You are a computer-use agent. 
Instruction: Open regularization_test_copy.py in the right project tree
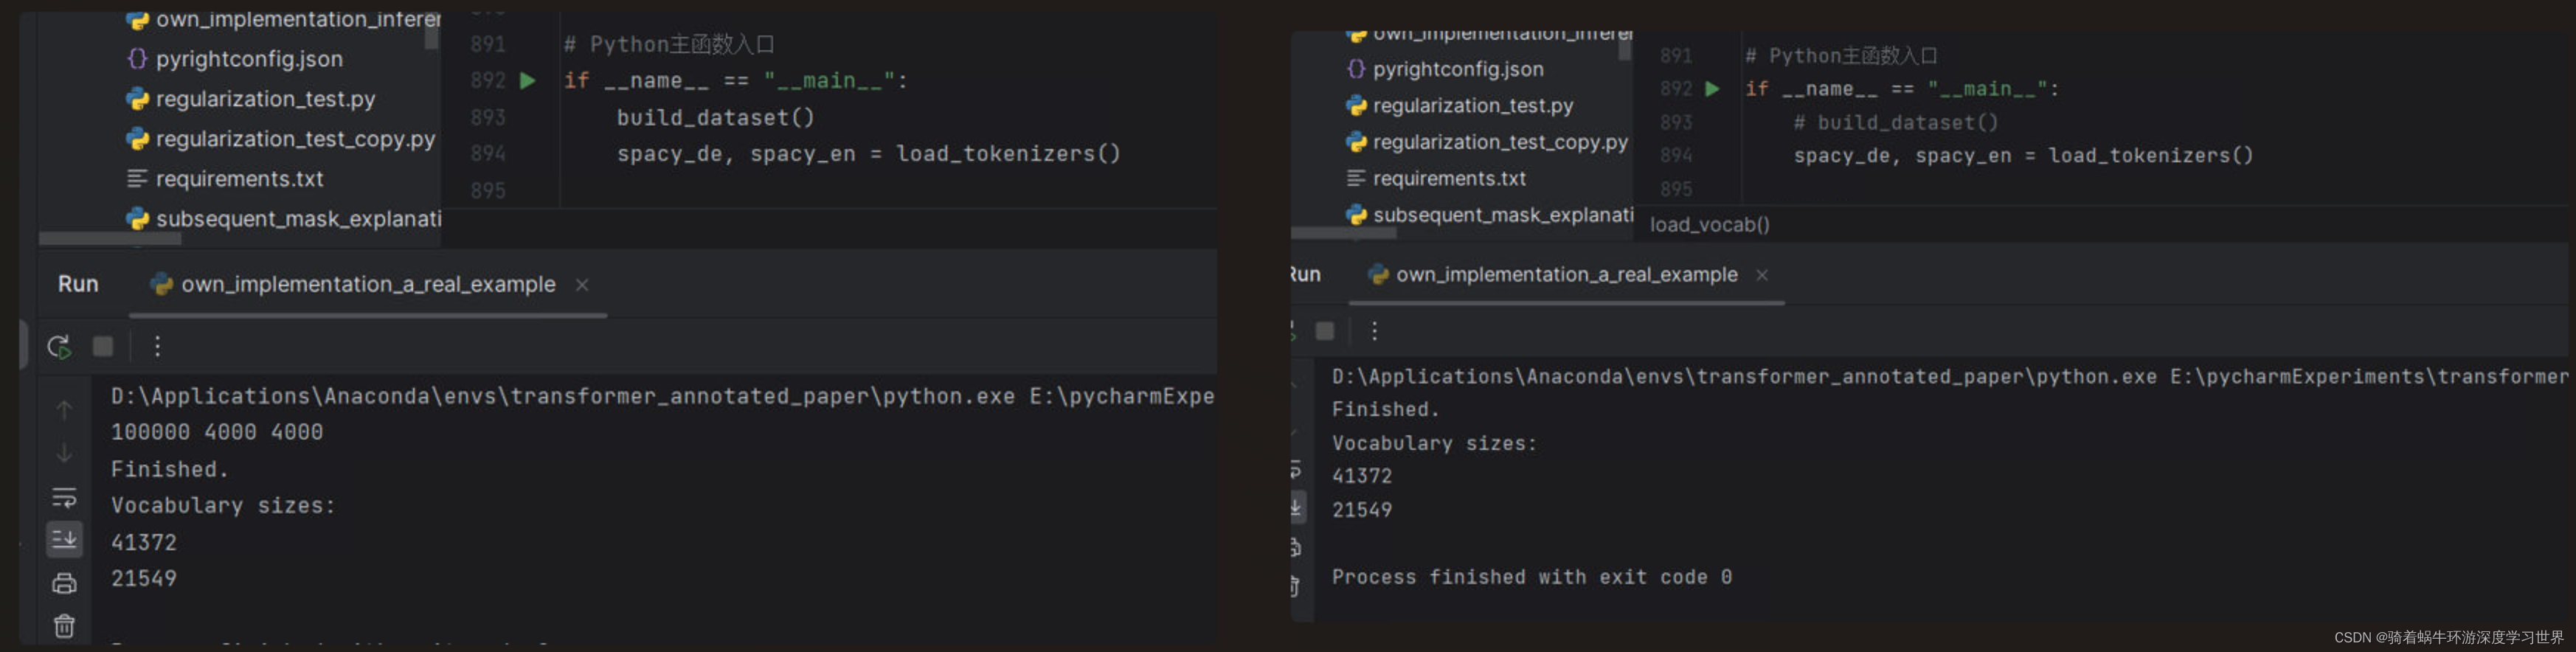pos(1500,142)
